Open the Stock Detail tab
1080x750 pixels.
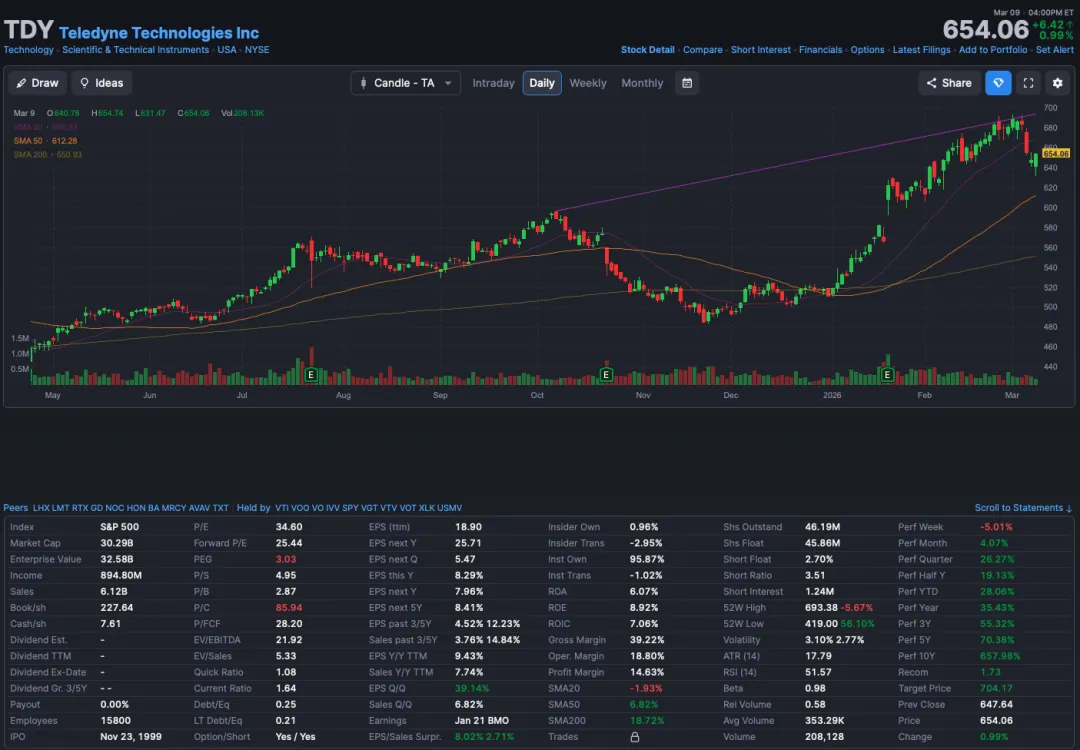(647, 50)
